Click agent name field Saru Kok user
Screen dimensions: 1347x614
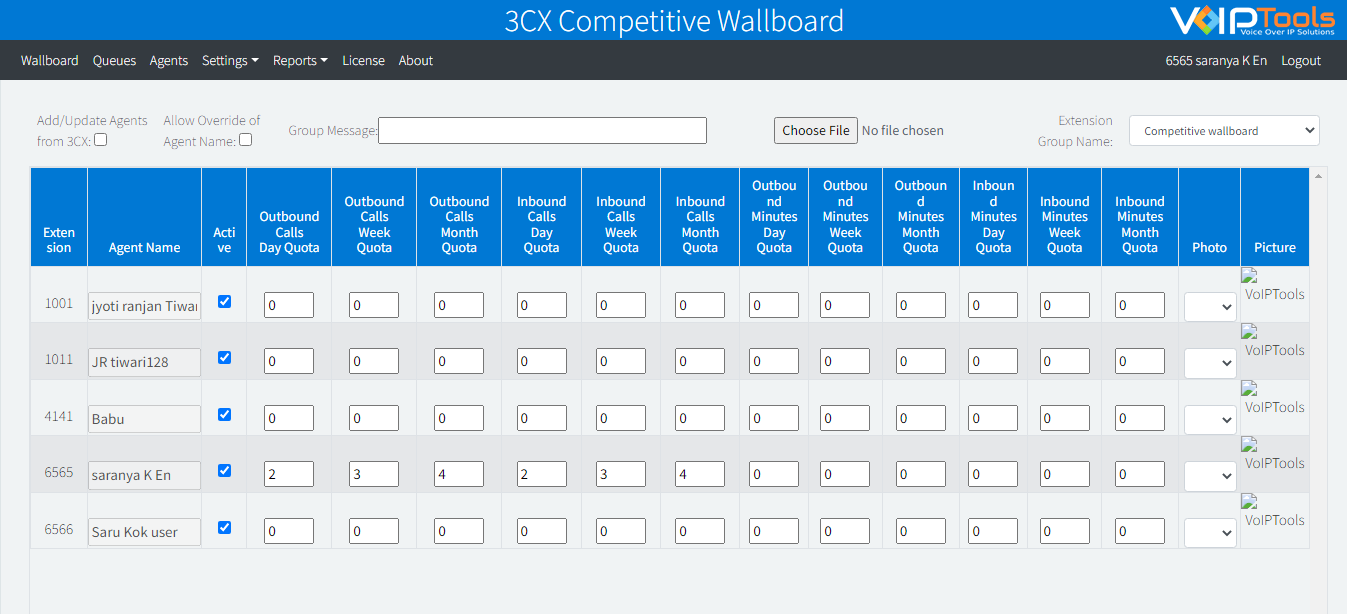click(144, 532)
